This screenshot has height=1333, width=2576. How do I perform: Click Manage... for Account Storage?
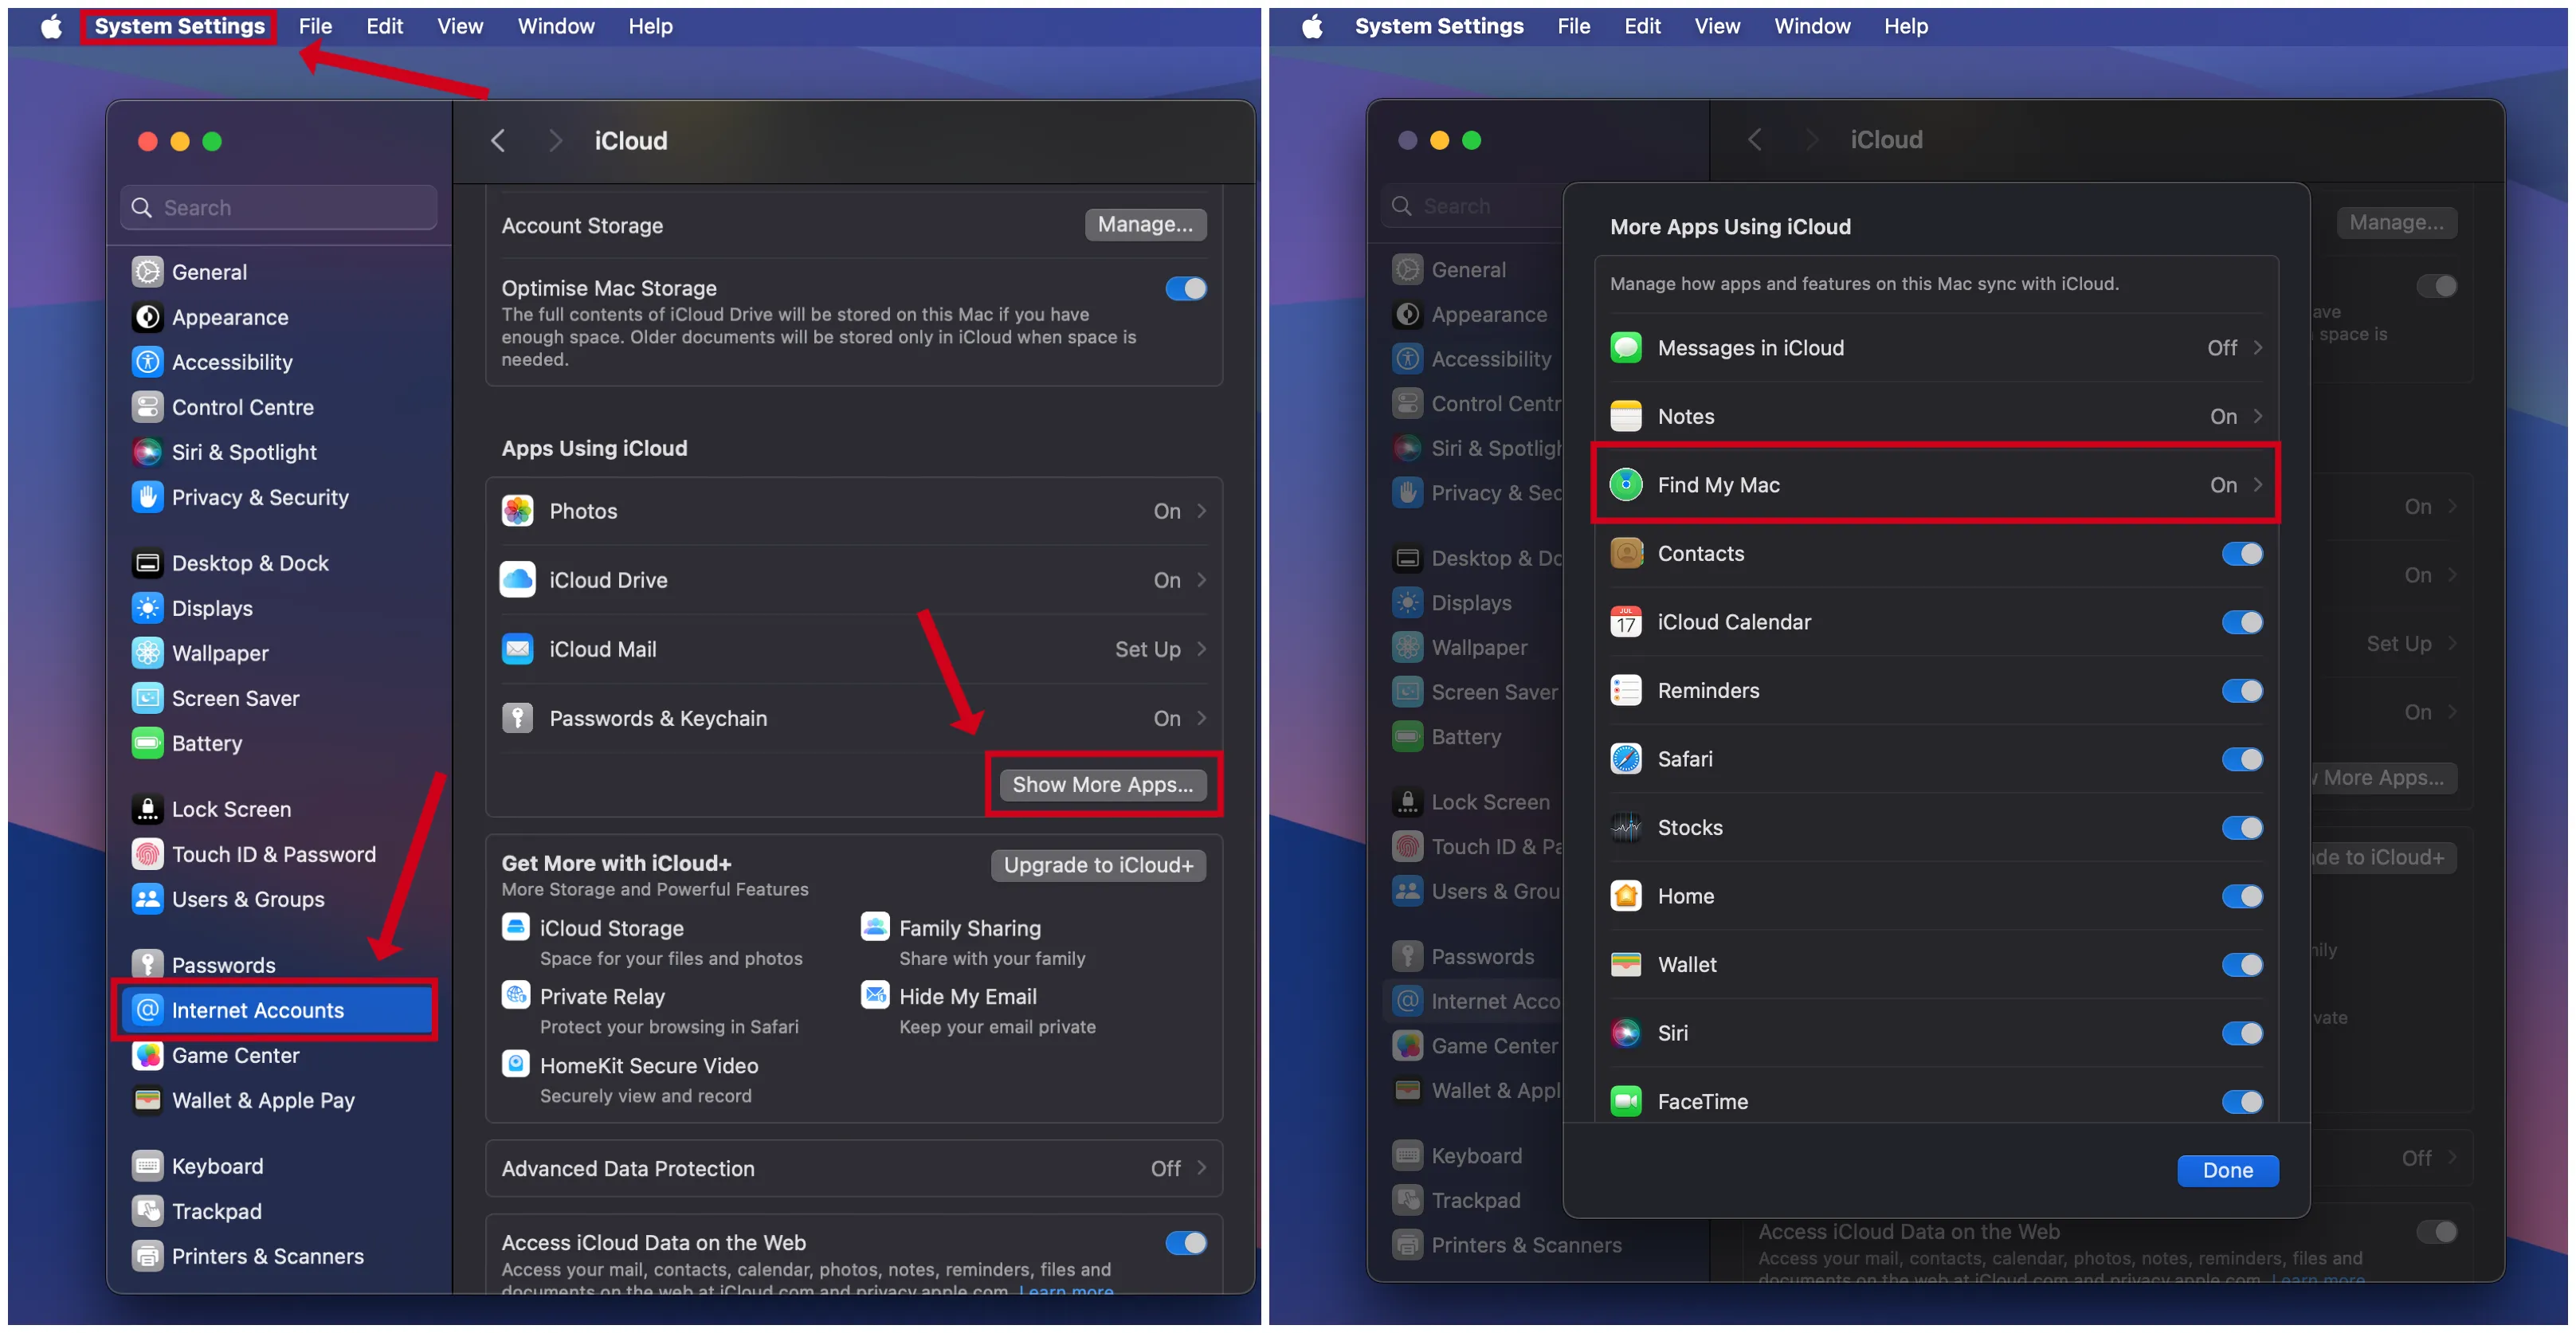(1145, 225)
